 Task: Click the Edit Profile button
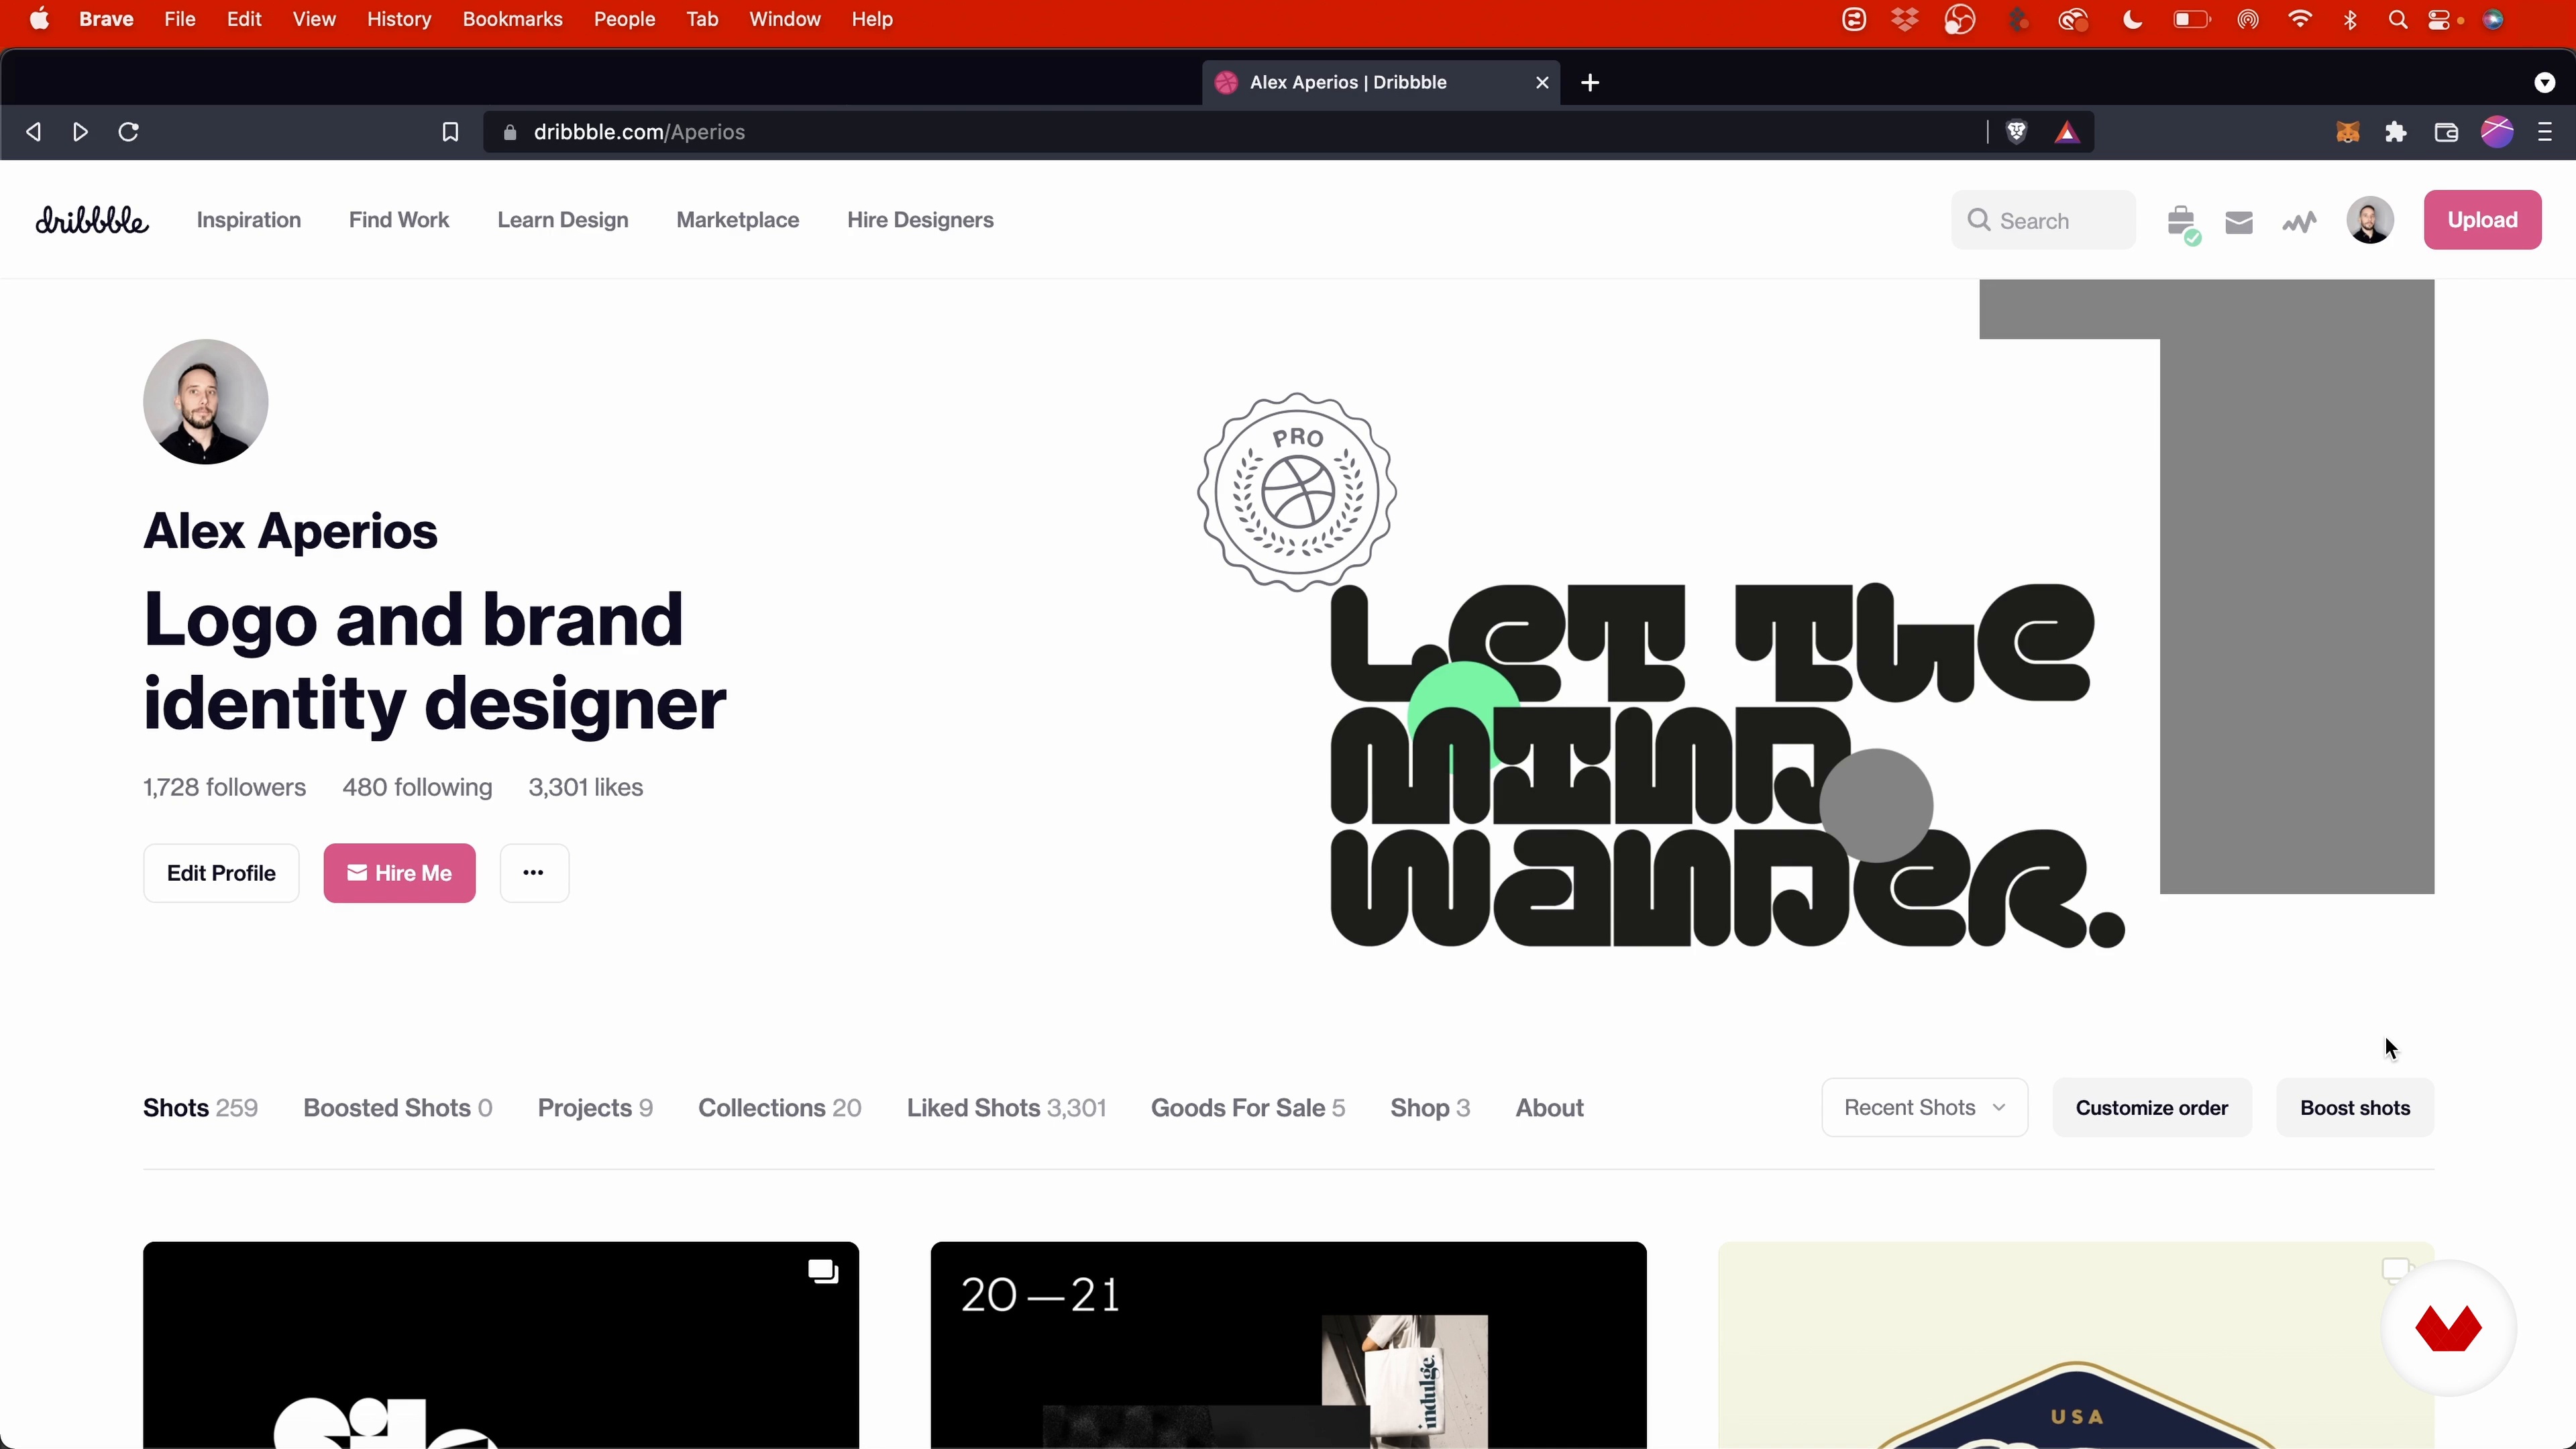pos(221,873)
